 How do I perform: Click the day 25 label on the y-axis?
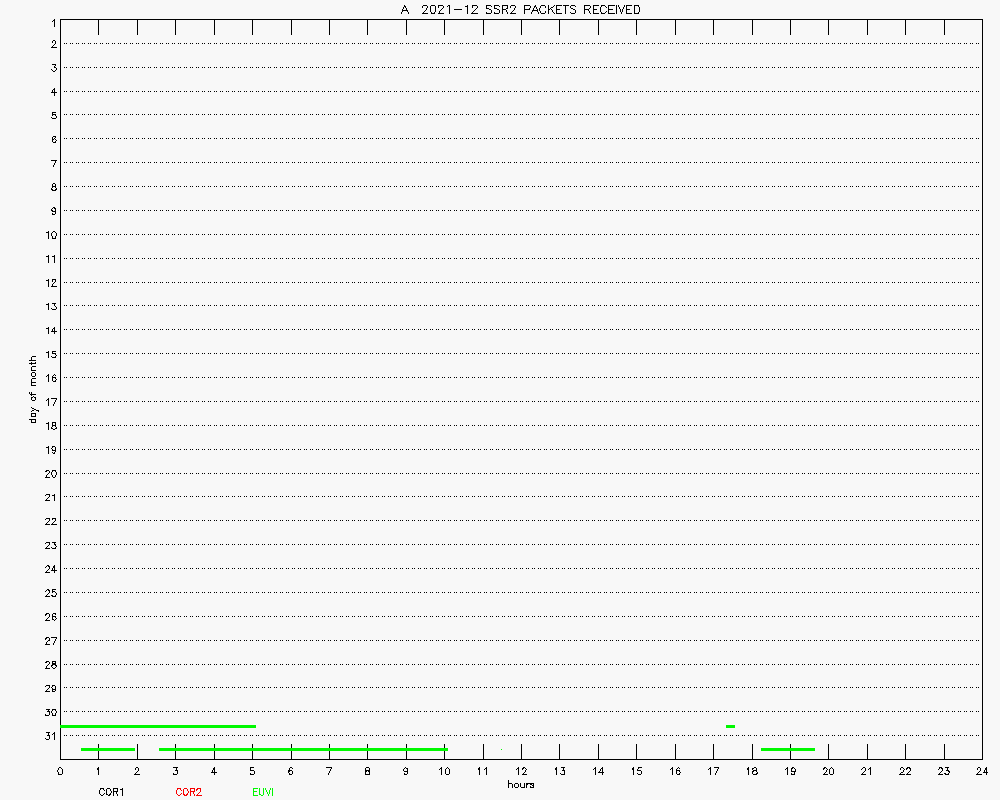(49, 593)
